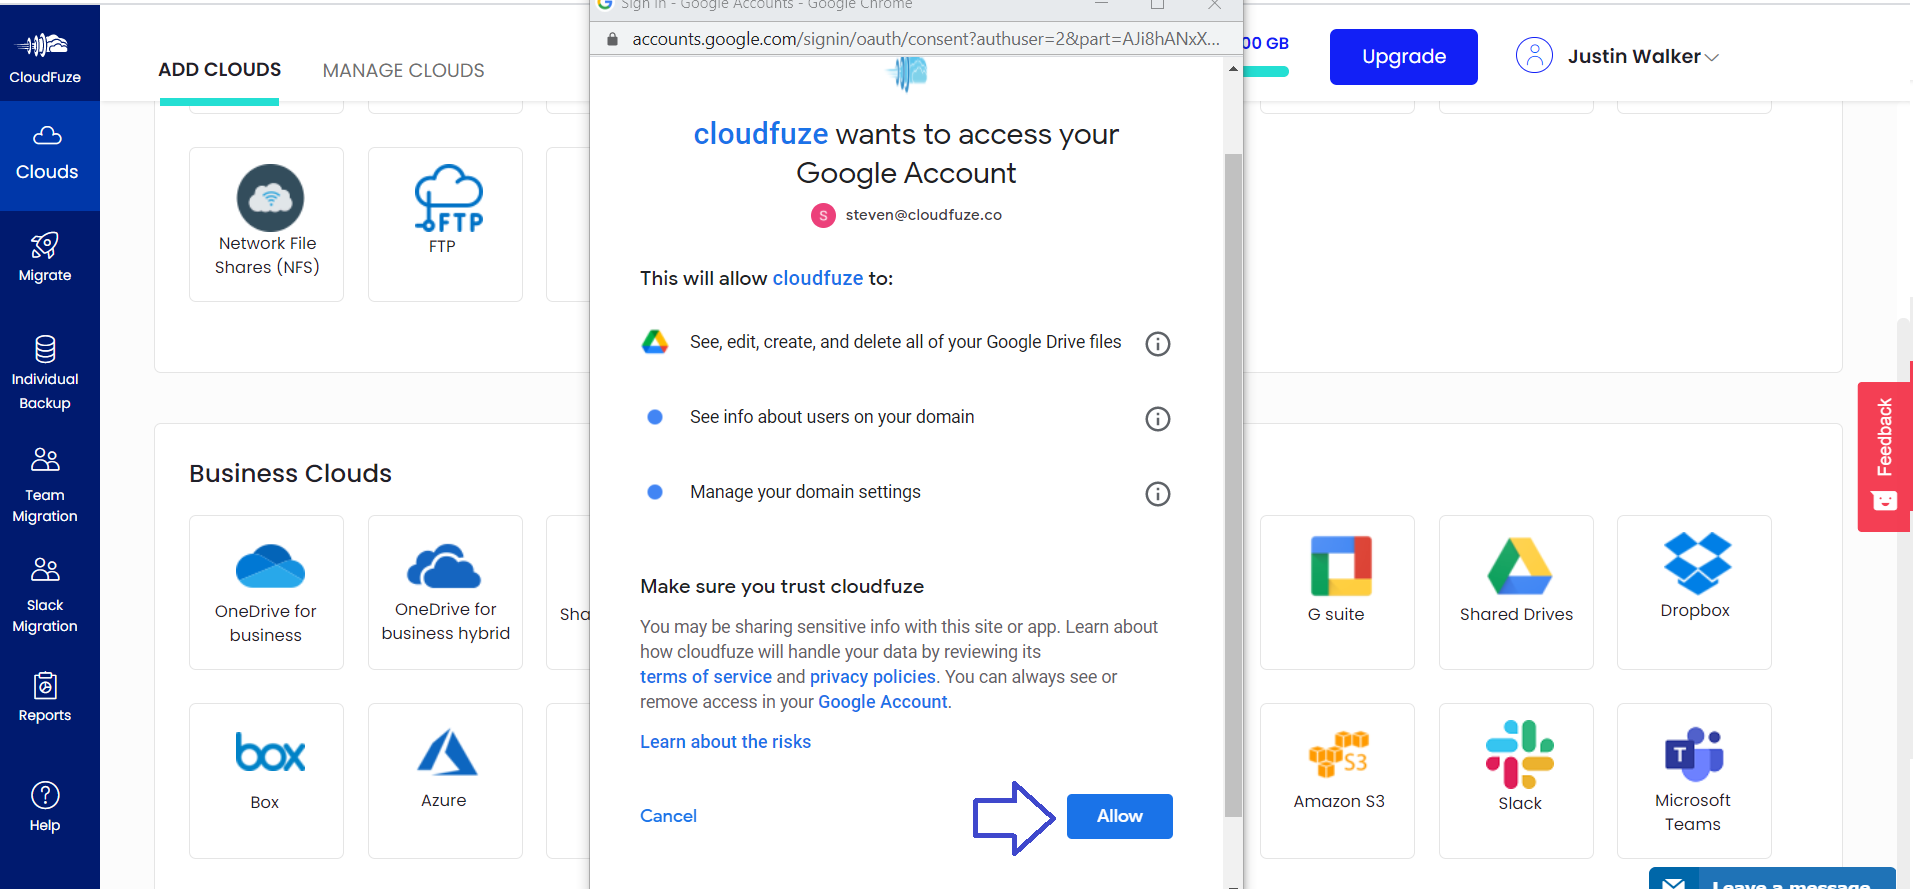Open Individual Backup in sidebar
This screenshot has width=1913, height=889.
pos(45,373)
